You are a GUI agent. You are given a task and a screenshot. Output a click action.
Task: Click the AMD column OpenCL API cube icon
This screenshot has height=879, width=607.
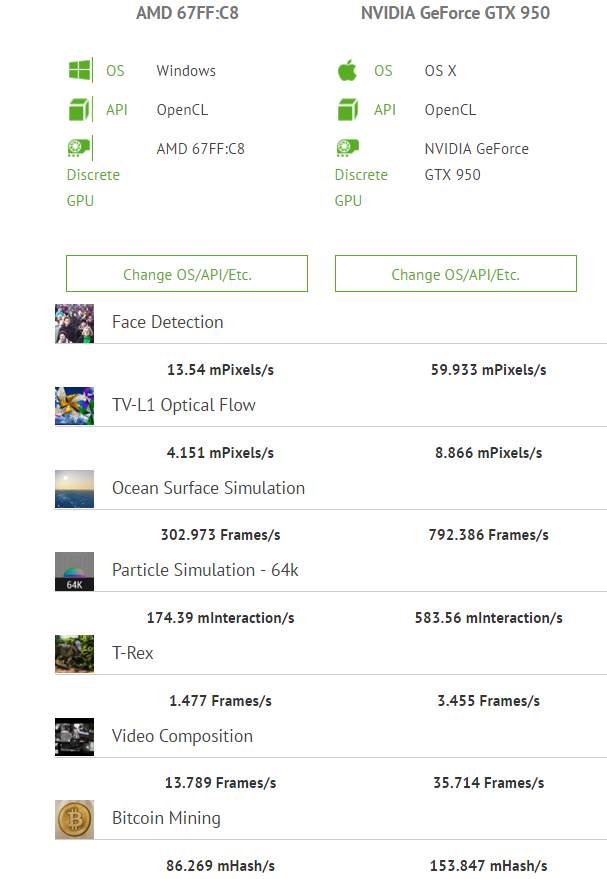point(80,110)
